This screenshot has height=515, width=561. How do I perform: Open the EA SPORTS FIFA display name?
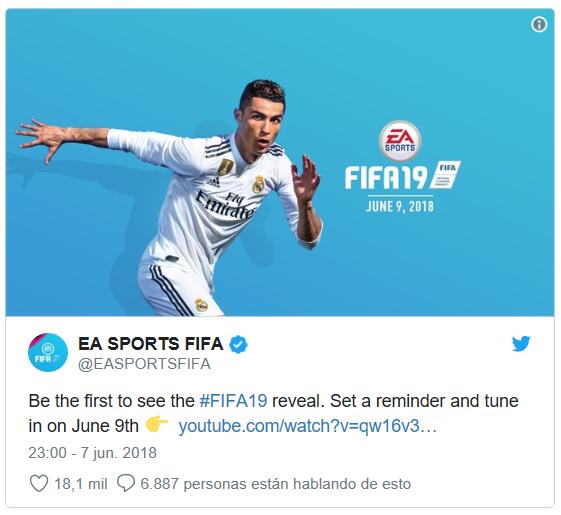pos(151,344)
